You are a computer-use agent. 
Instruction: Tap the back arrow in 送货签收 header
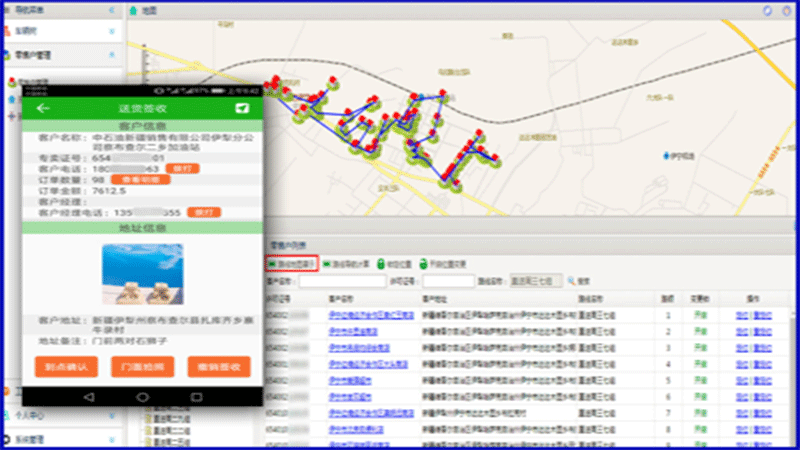click(42, 108)
